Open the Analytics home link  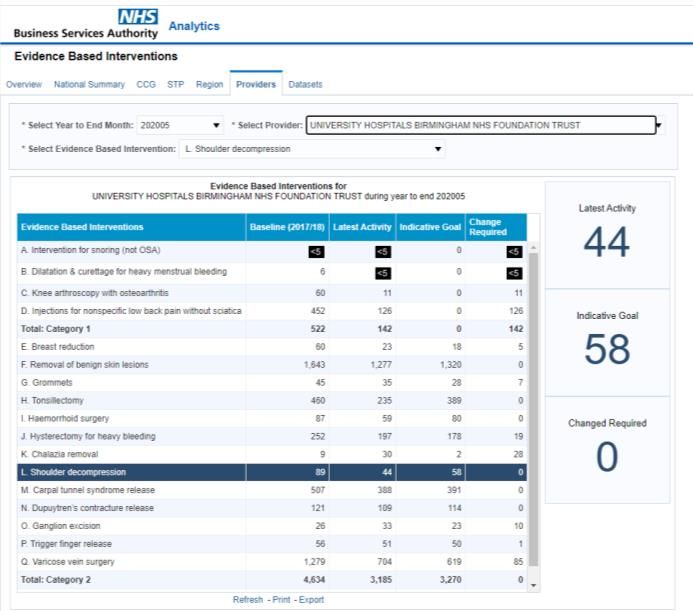194,26
